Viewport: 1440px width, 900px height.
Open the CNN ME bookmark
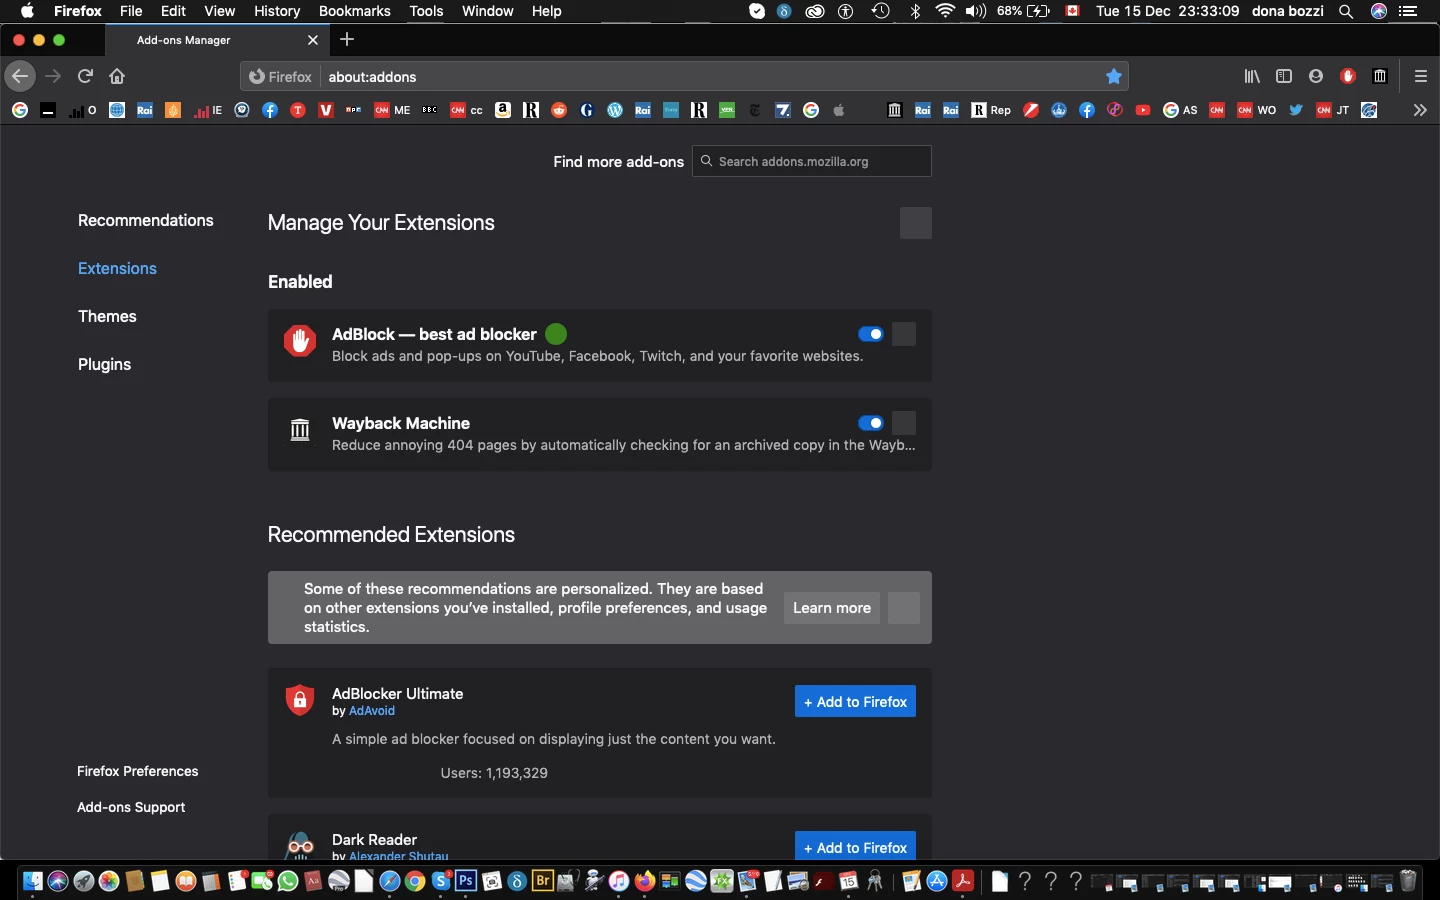pyautogui.click(x=392, y=110)
